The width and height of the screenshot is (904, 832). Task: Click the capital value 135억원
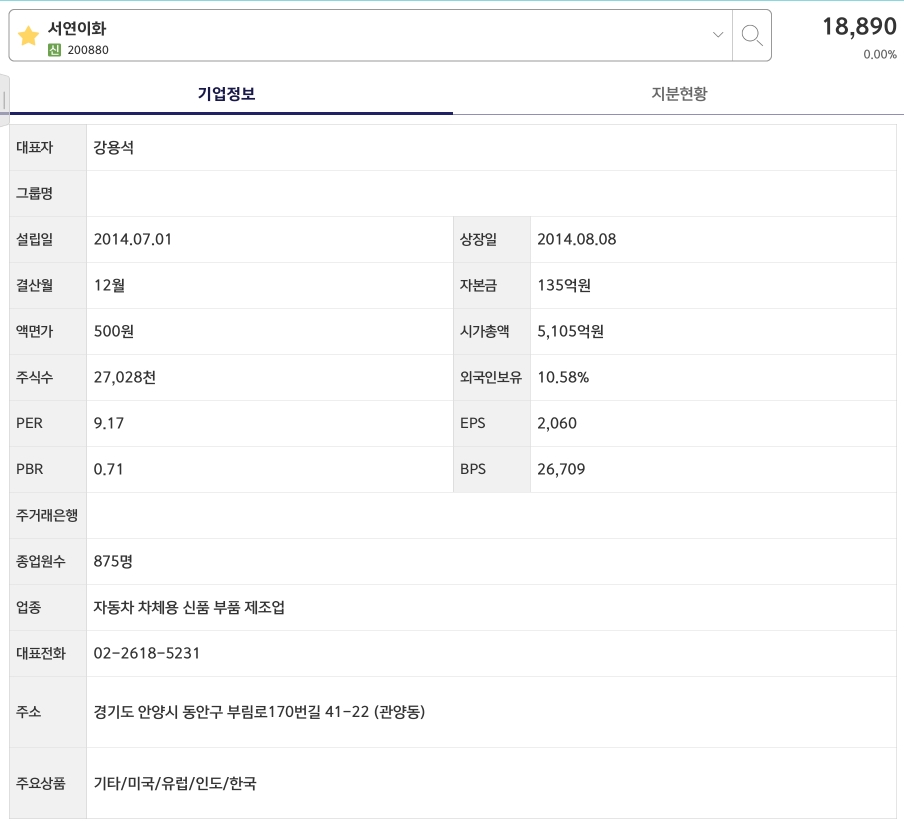564,285
